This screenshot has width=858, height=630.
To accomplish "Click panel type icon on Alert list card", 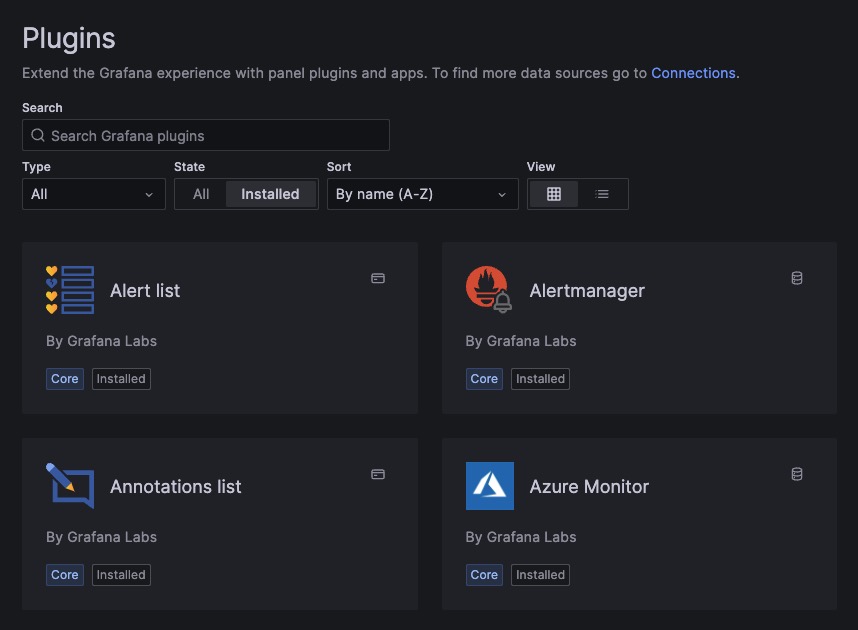I will coord(378,278).
